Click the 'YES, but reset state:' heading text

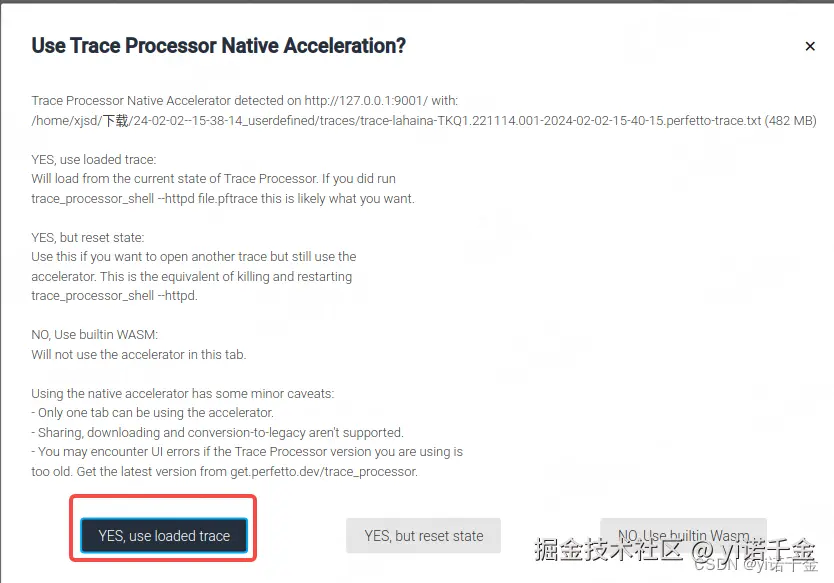88,237
